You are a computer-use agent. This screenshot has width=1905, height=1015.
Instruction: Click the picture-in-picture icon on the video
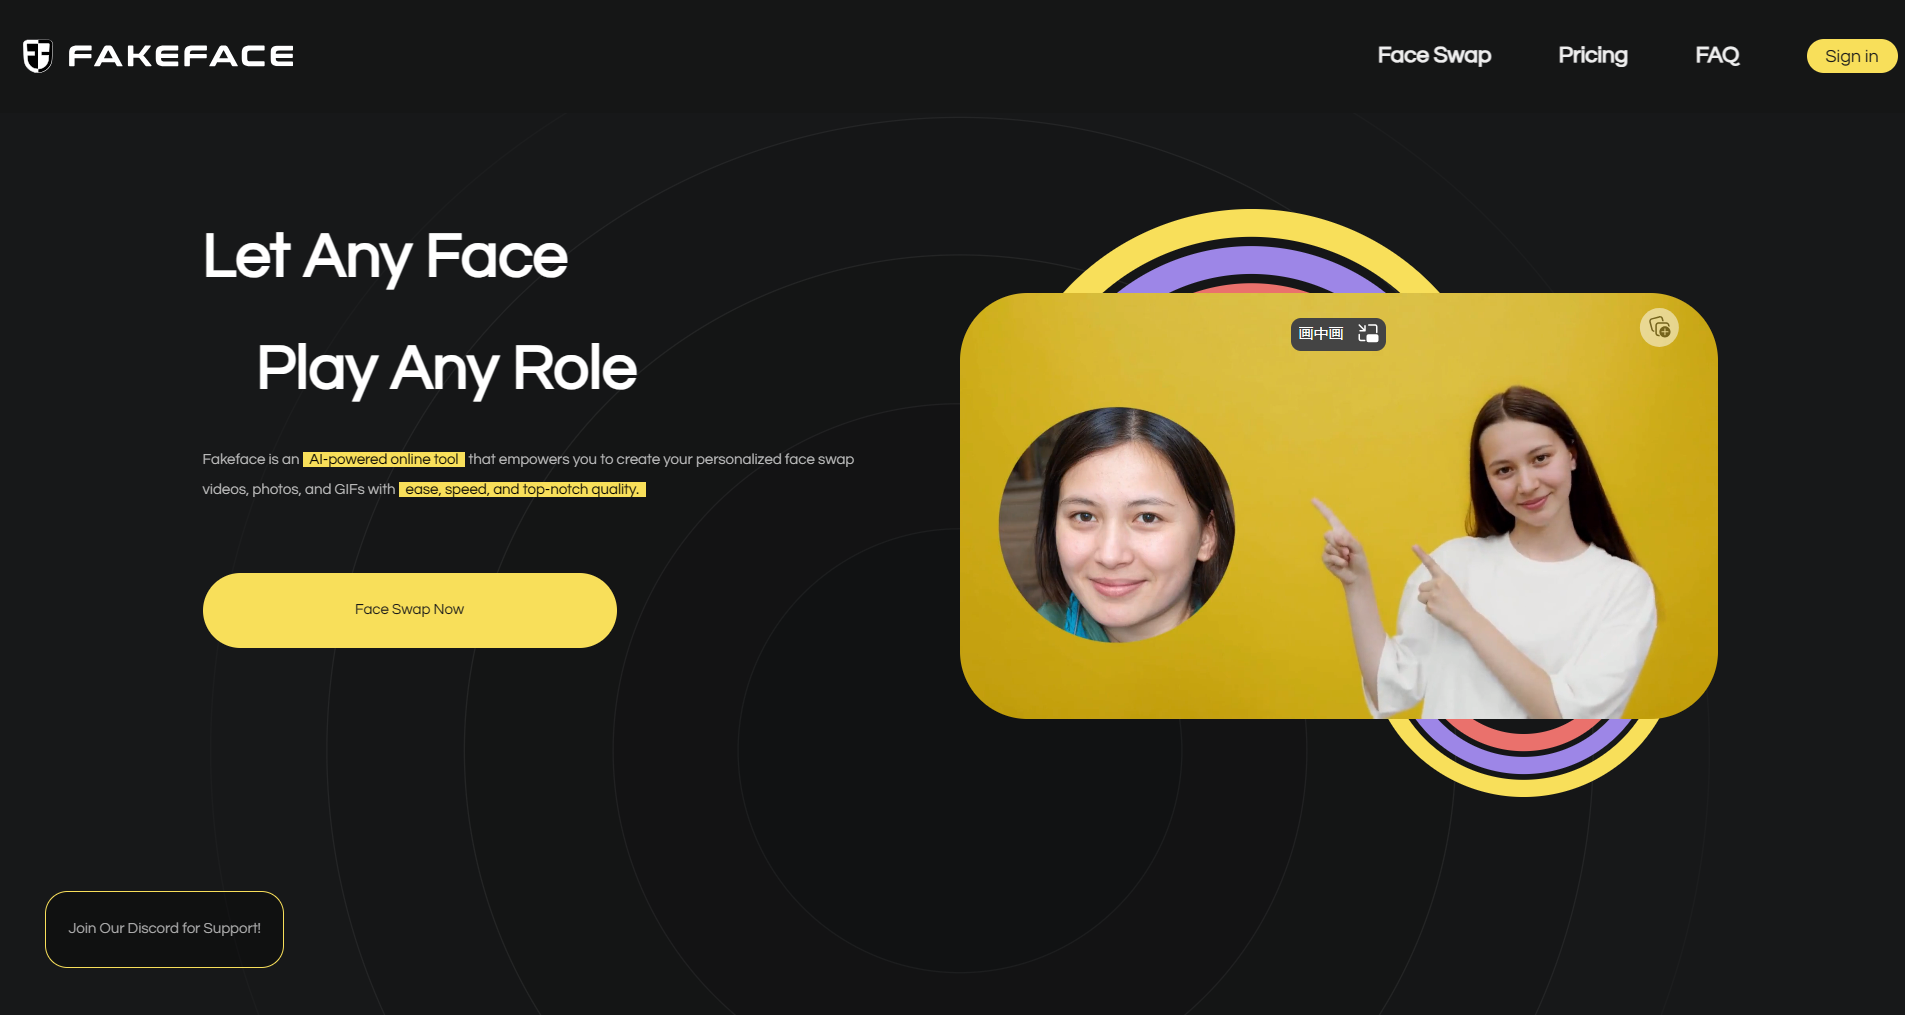1368,334
